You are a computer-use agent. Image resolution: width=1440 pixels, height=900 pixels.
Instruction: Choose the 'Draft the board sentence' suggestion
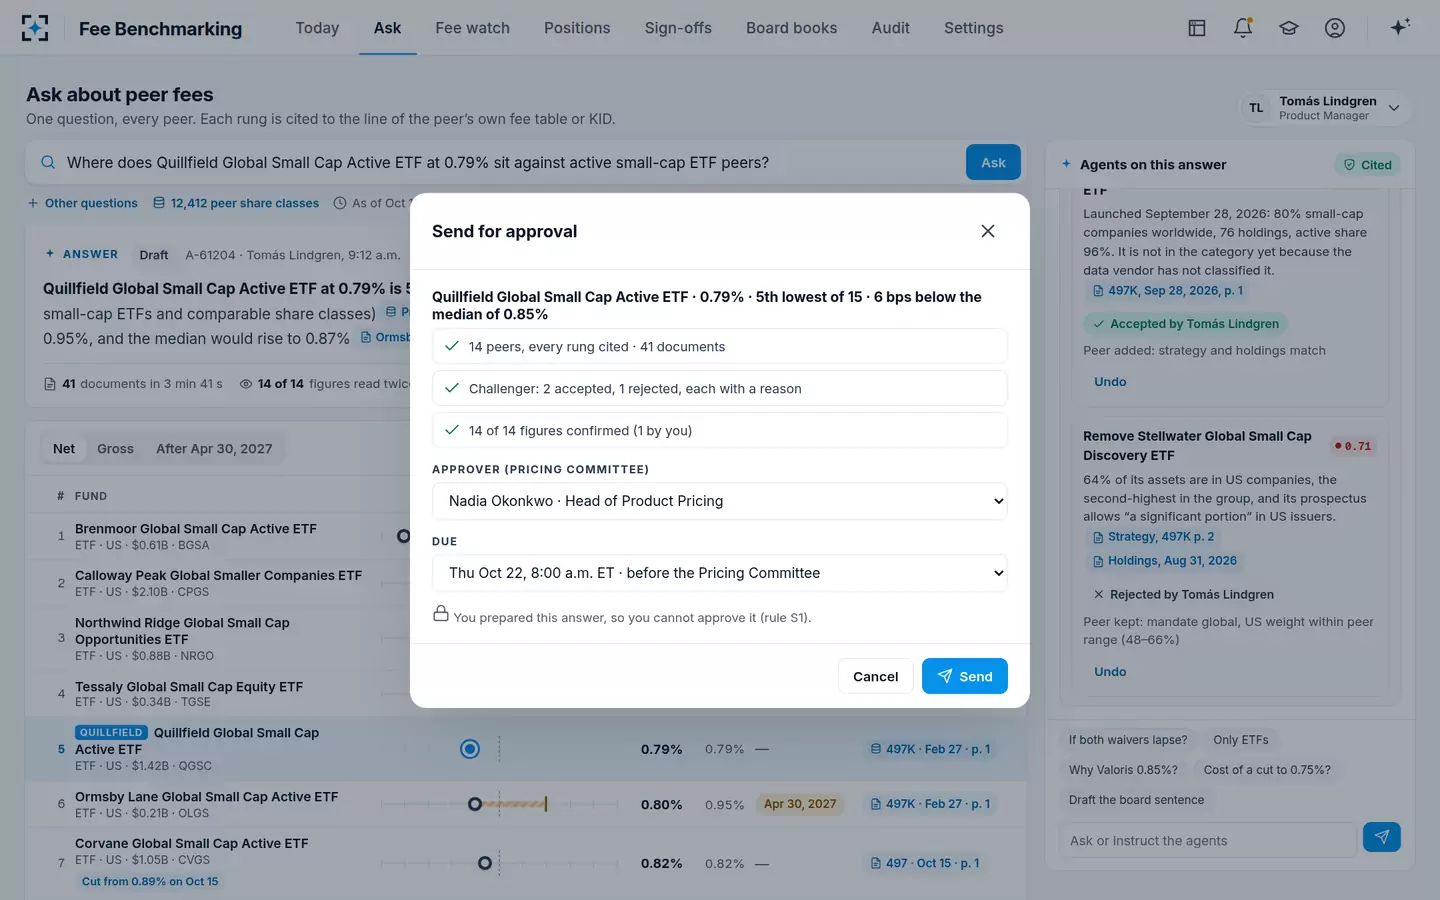(1136, 800)
